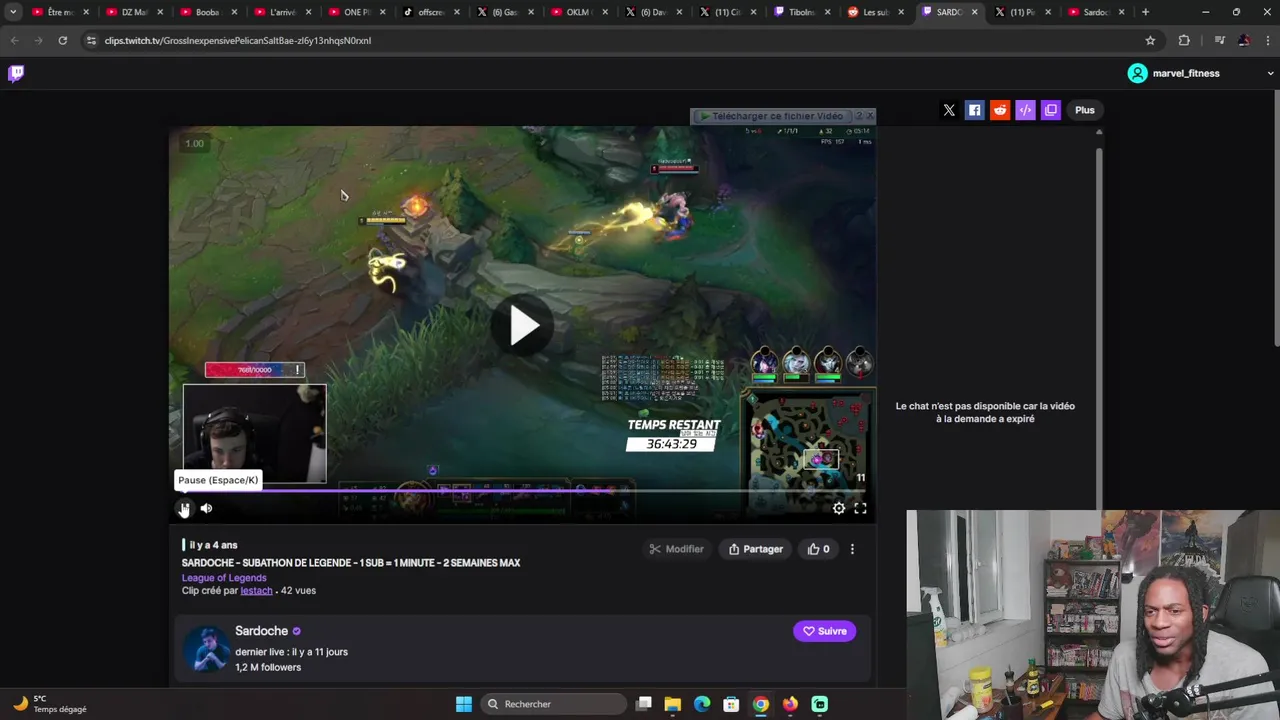Open the Windows Start menu
The height and width of the screenshot is (720, 1280).
coord(463,704)
